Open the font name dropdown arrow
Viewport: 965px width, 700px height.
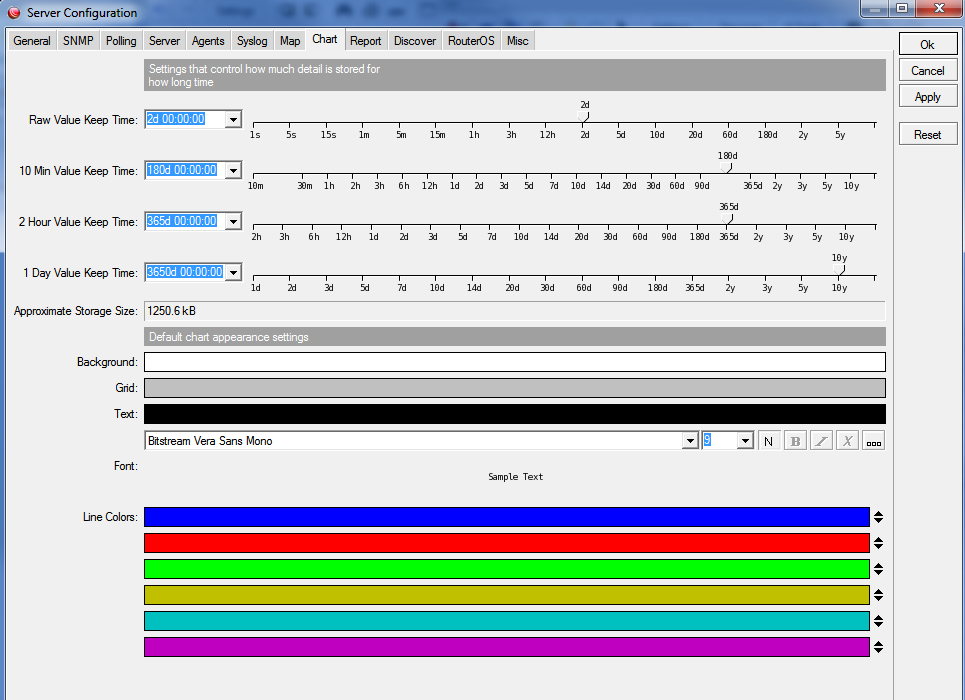690,441
